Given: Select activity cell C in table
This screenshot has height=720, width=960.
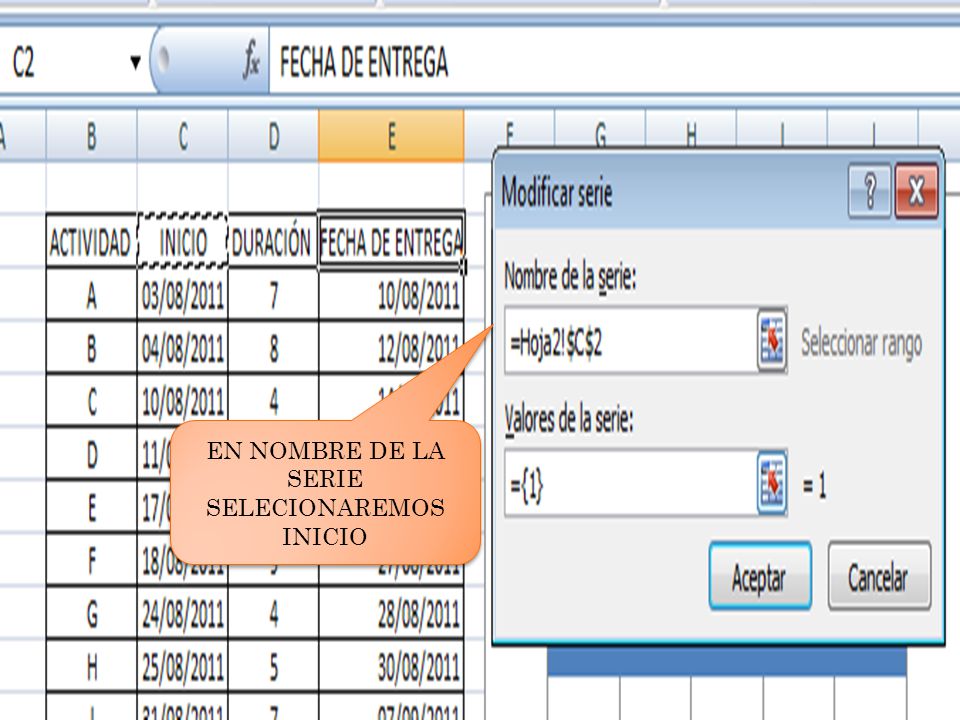Looking at the screenshot, I should (91, 401).
